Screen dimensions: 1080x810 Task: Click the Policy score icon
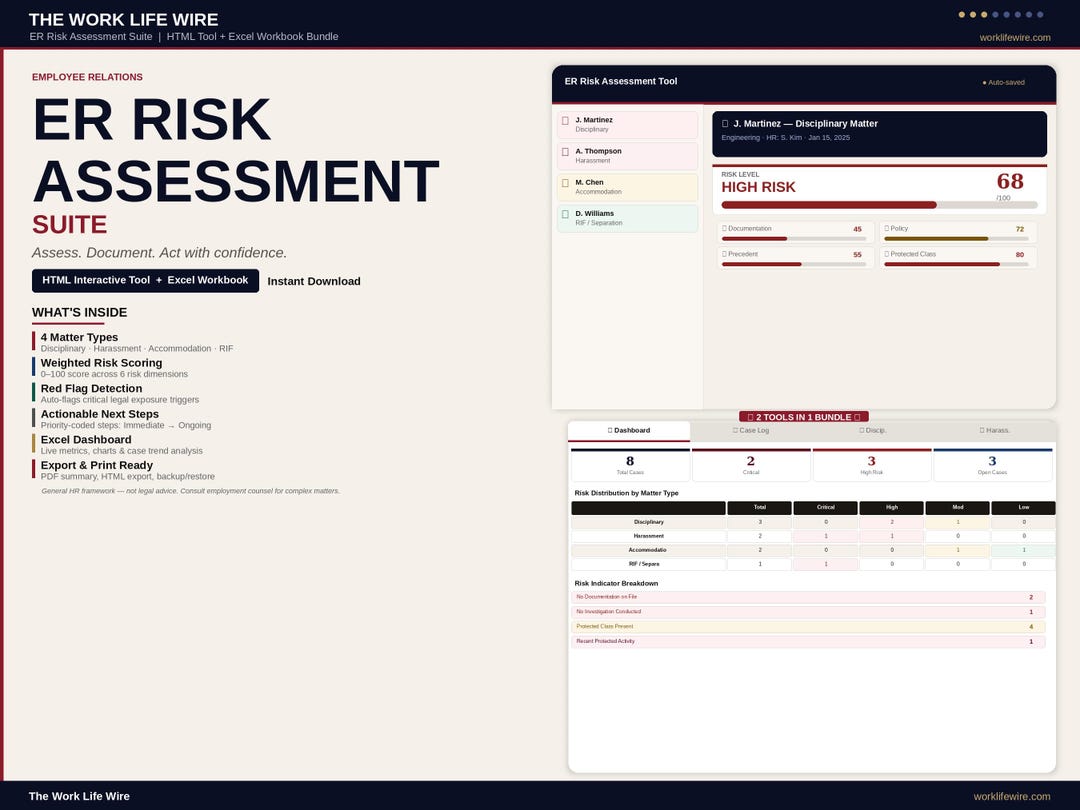point(886,229)
